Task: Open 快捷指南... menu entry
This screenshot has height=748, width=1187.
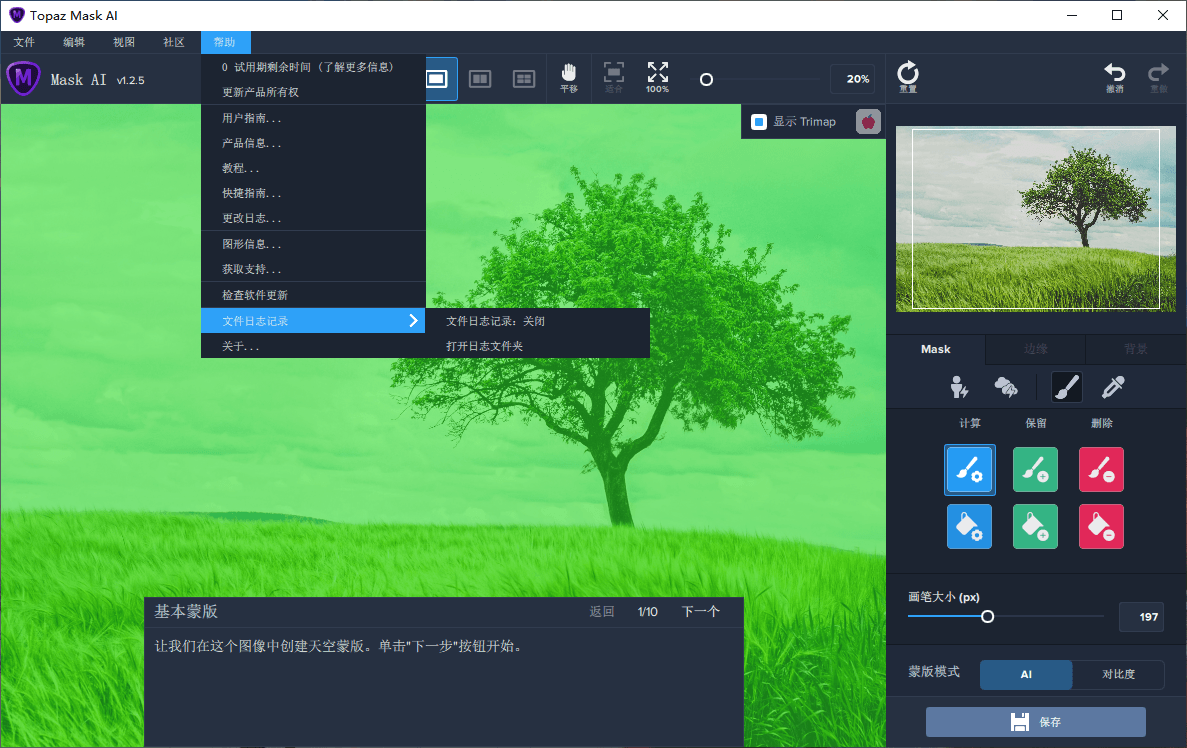Action: click(313, 193)
